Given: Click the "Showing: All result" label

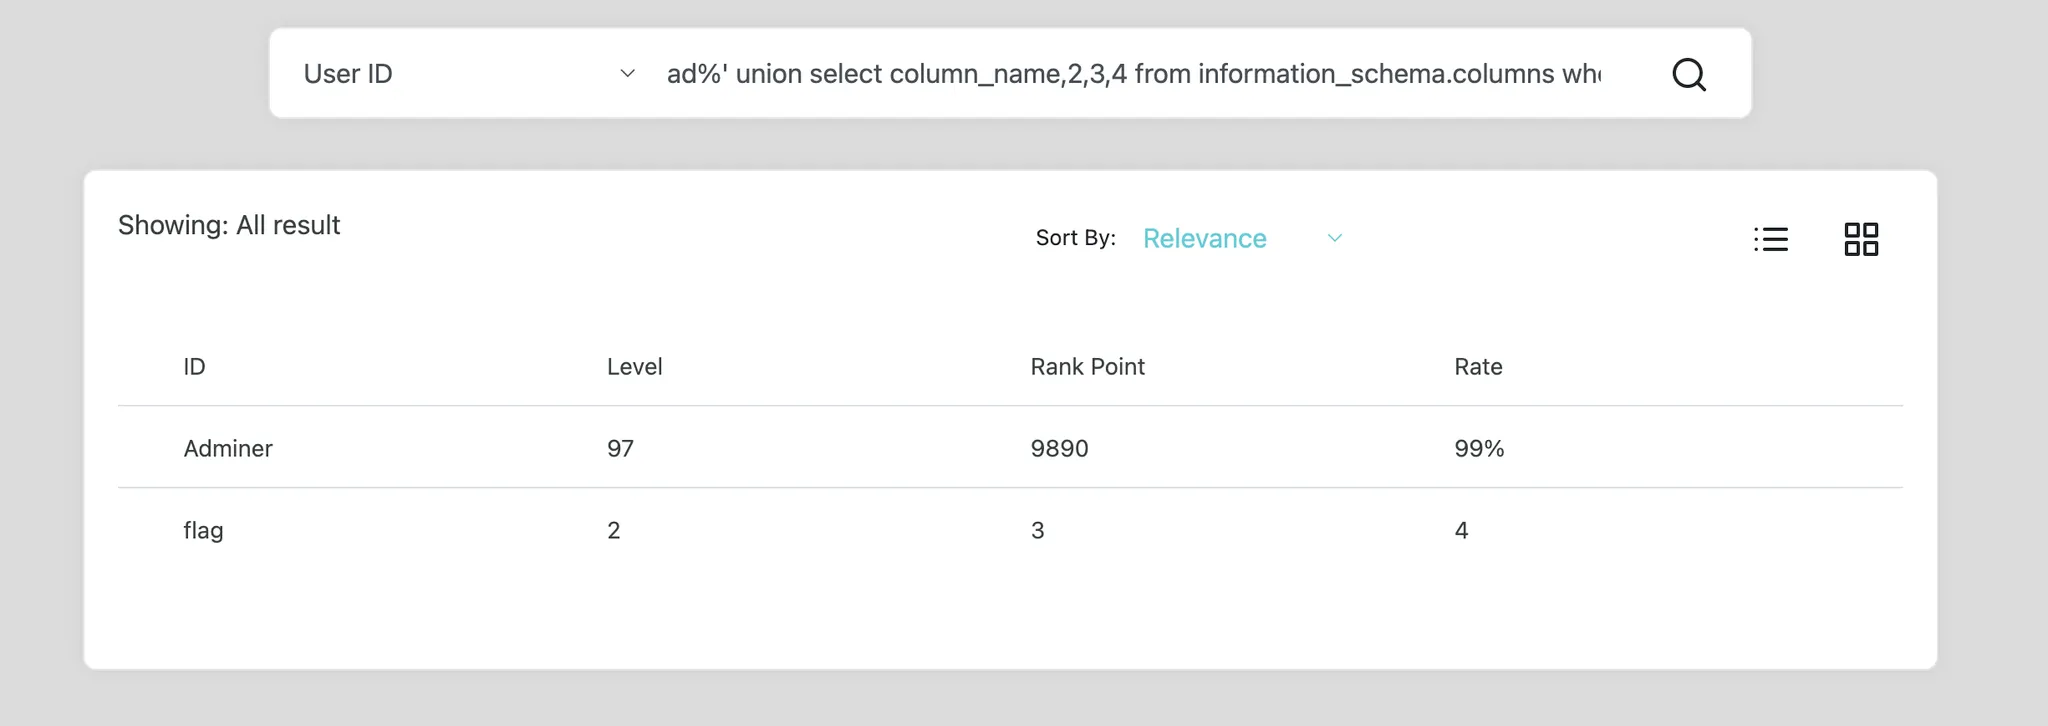Looking at the screenshot, I should 229,226.
